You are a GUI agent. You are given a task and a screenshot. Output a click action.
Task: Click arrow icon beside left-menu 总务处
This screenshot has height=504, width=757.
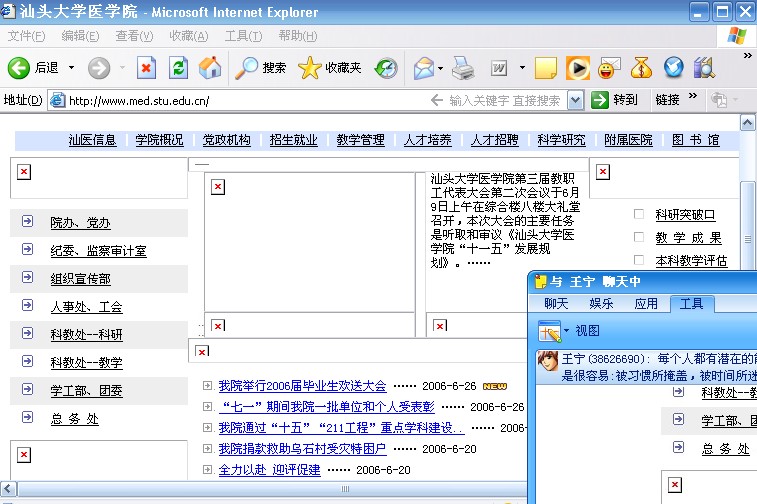[x=28, y=417]
